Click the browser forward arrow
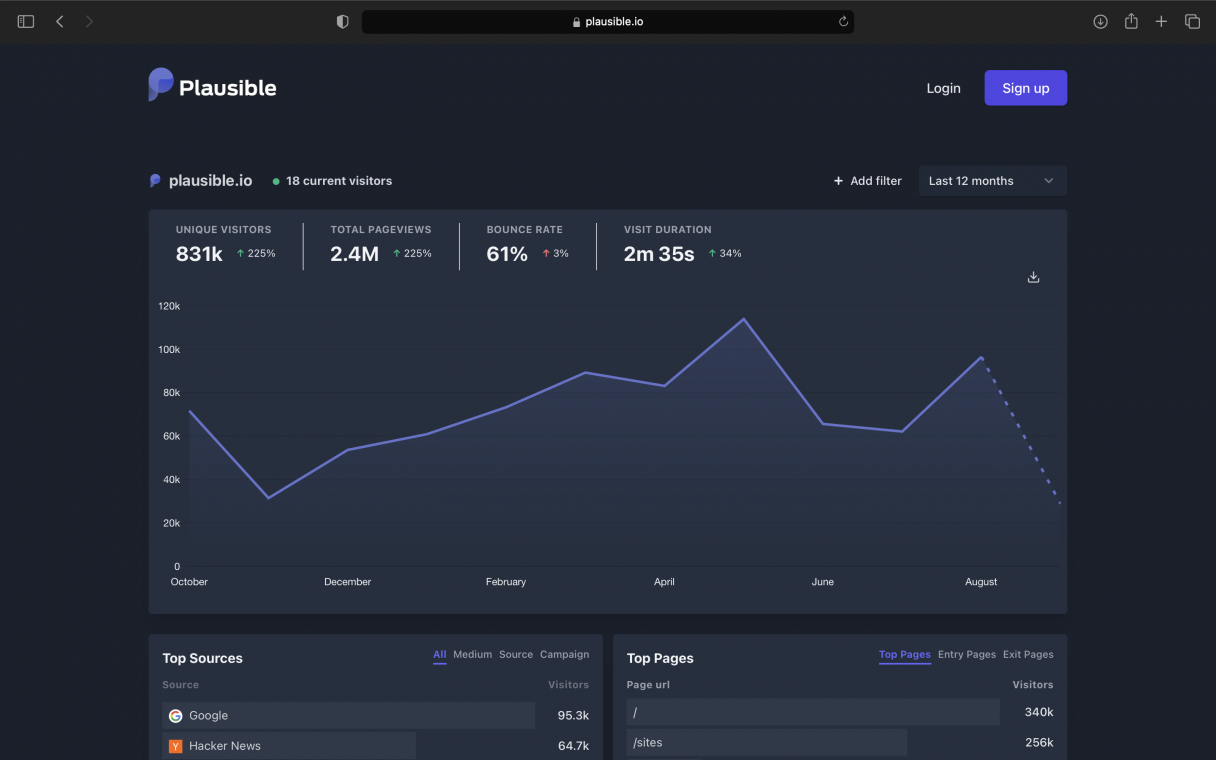The image size is (1216, 760). tap(89, 21)
